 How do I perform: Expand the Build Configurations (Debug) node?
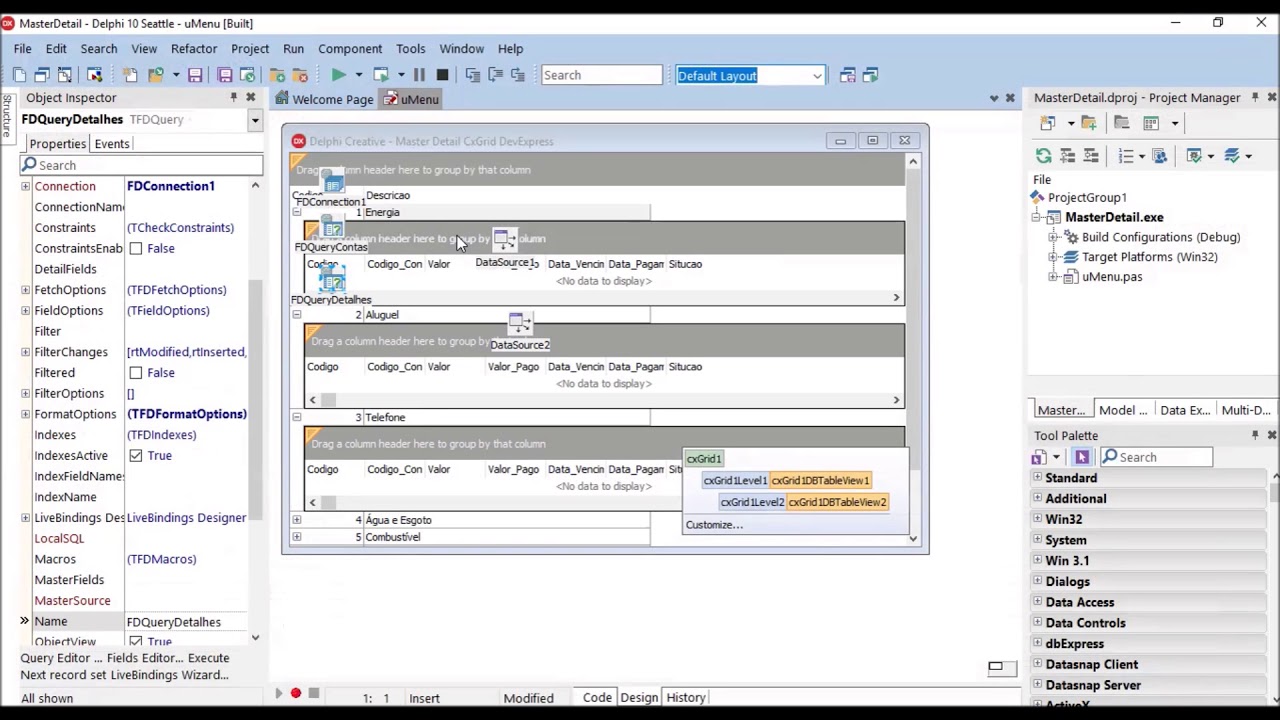(1053, 237)
